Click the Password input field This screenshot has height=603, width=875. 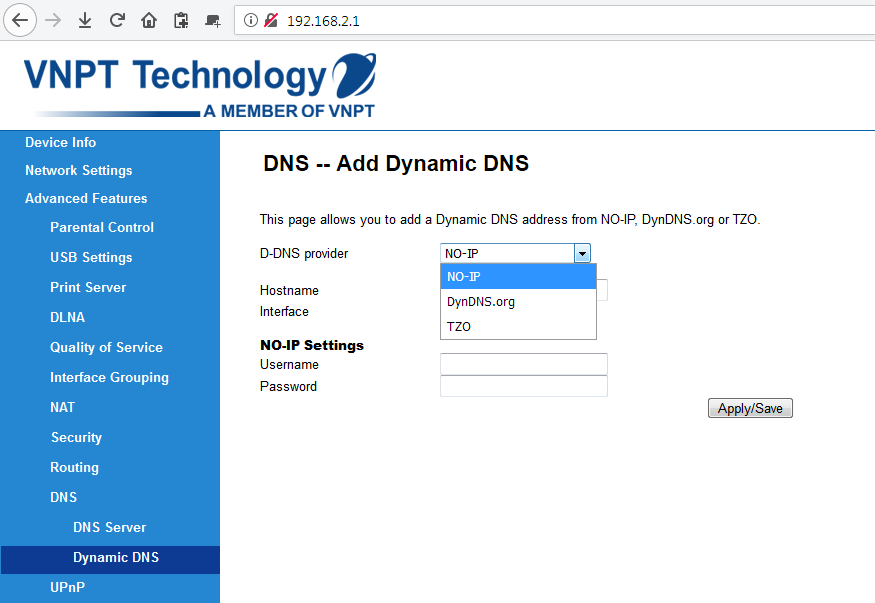click(523, 386)
